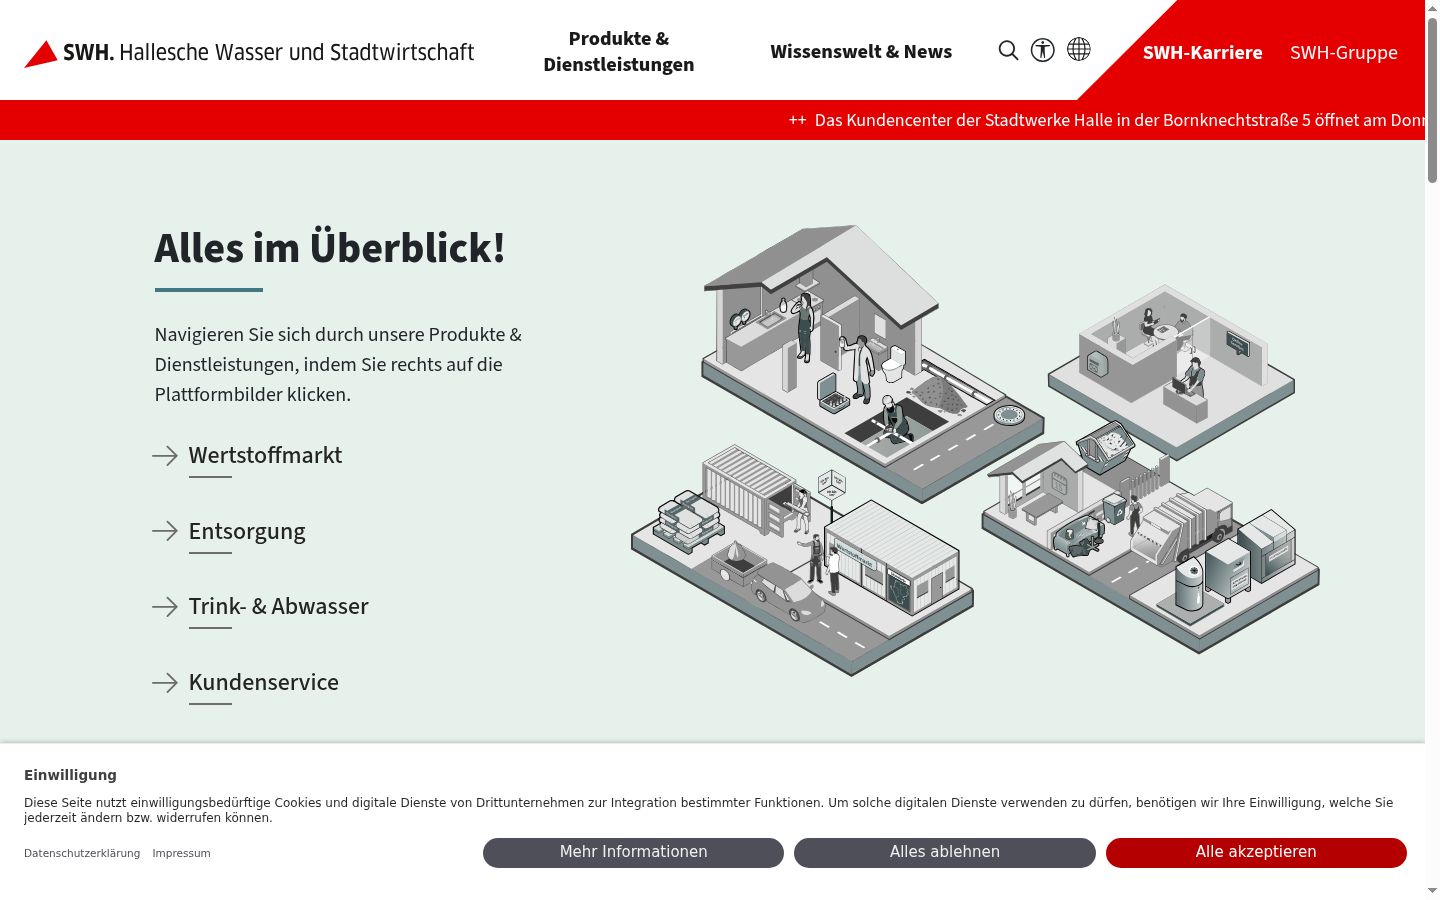Screen dimensions: 1440x900
Task: Open the Produkte & Dienstleistungen menu
Action: pyautogui.click(x=619, y=51)
